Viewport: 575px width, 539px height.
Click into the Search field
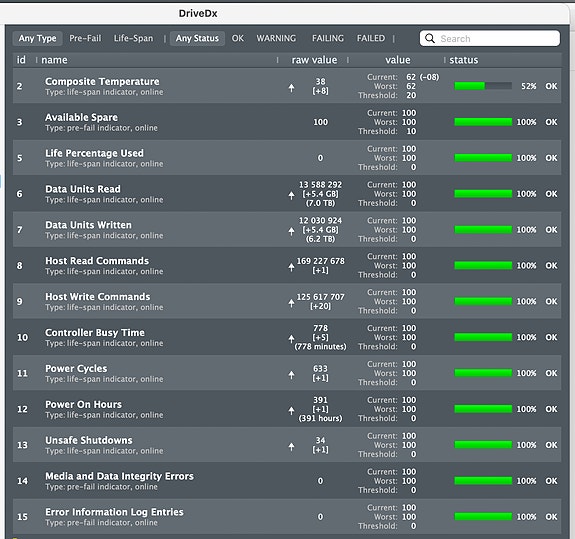[490, 38]
